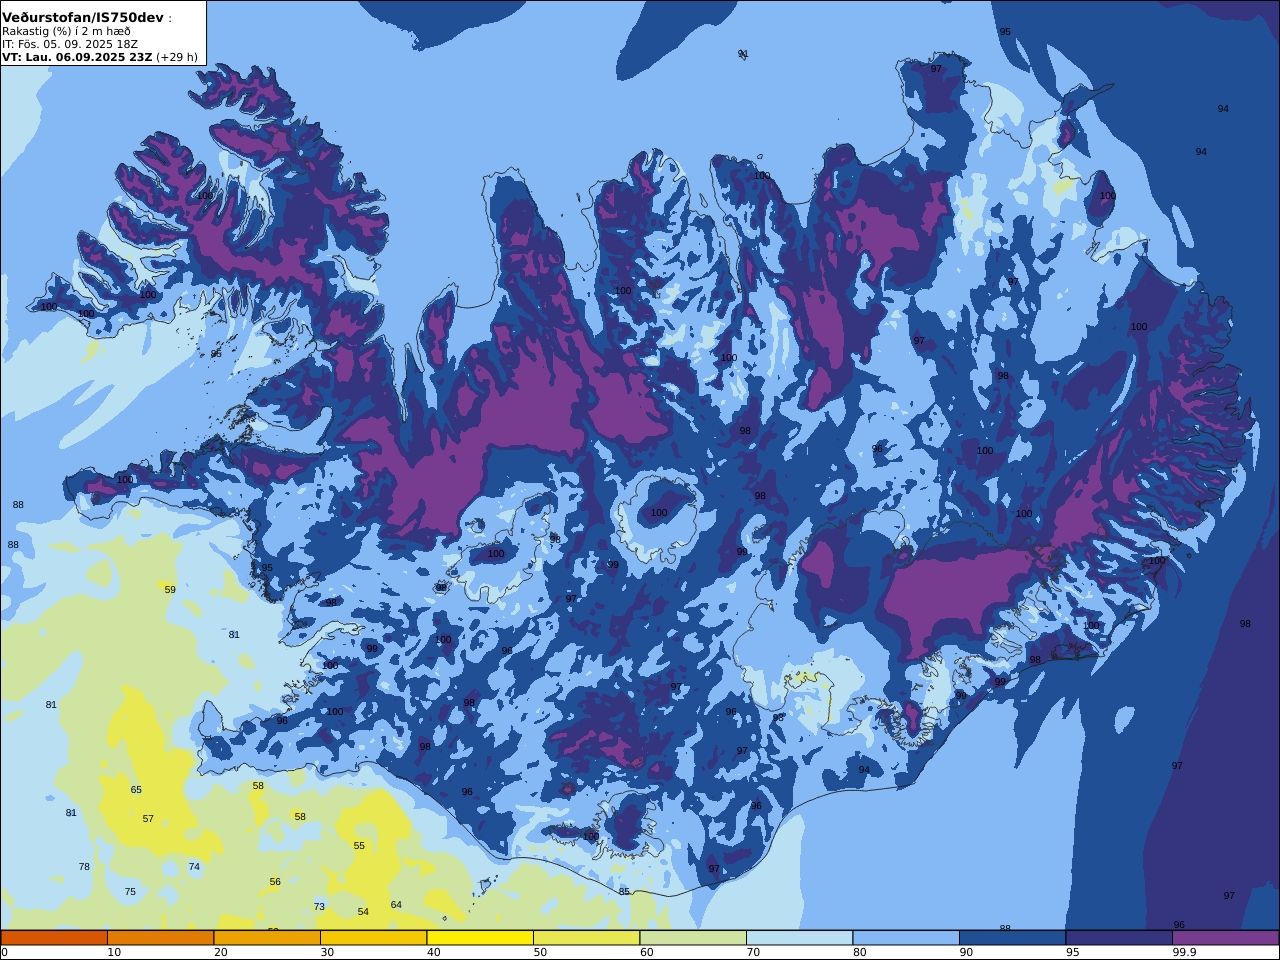Image resolution: width=1280 pixels, height=960 pixels.
Task: Select the 'Rakastig (%) í 2 m hæð' line
Action: (x=66, y=31)
